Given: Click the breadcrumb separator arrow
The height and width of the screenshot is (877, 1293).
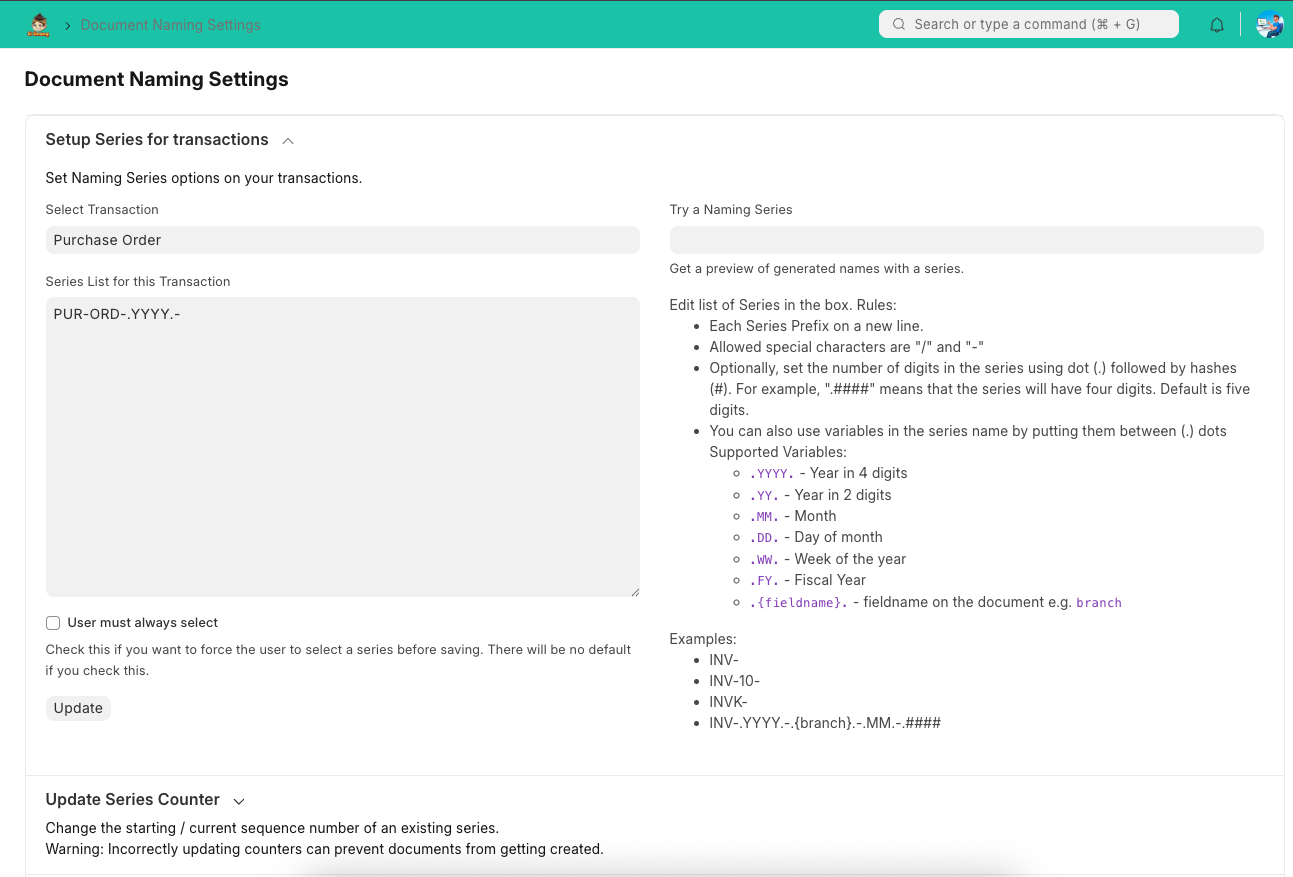Looking at the screenshot, I should point(68,25).
